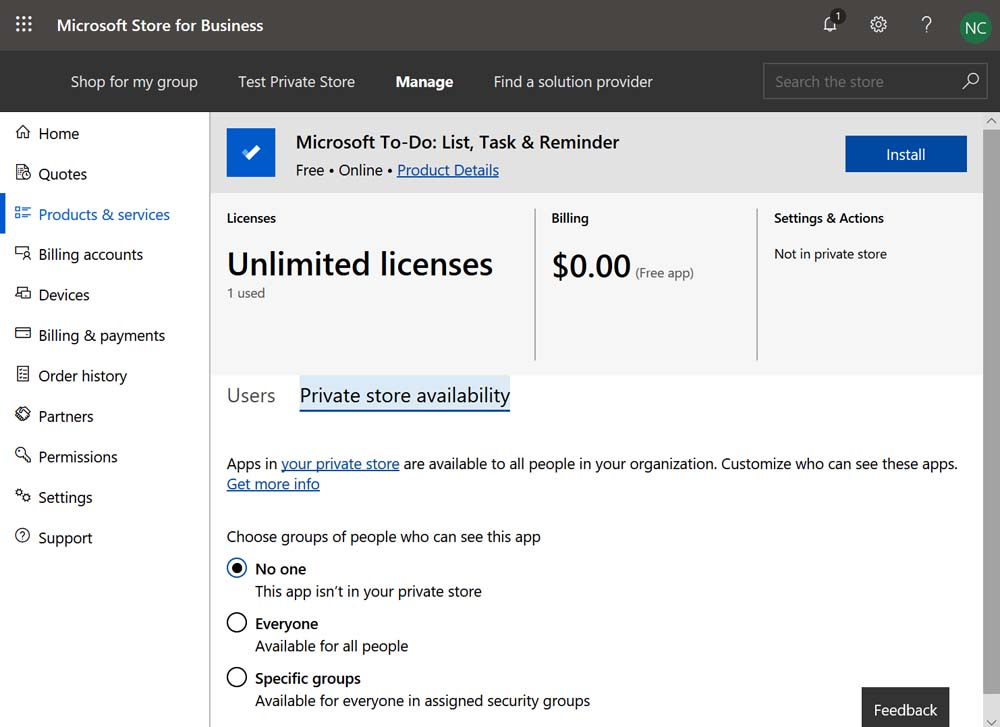Click the Microsoft To-Do app tile icon
Screen dimensions: 1000x727
[x=251, y=152]
